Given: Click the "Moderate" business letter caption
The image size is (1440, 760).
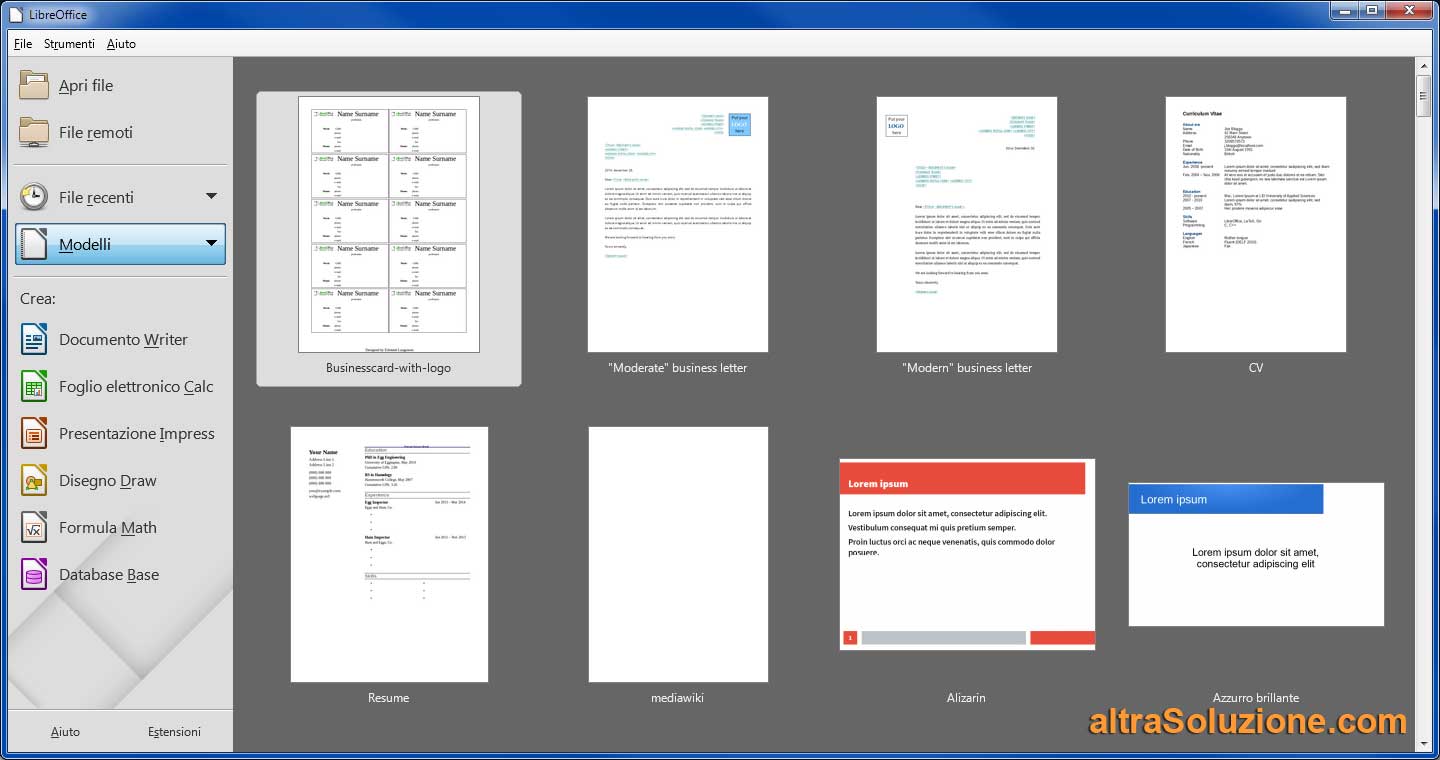Looking at the screenshot, I should pos(677,368).
